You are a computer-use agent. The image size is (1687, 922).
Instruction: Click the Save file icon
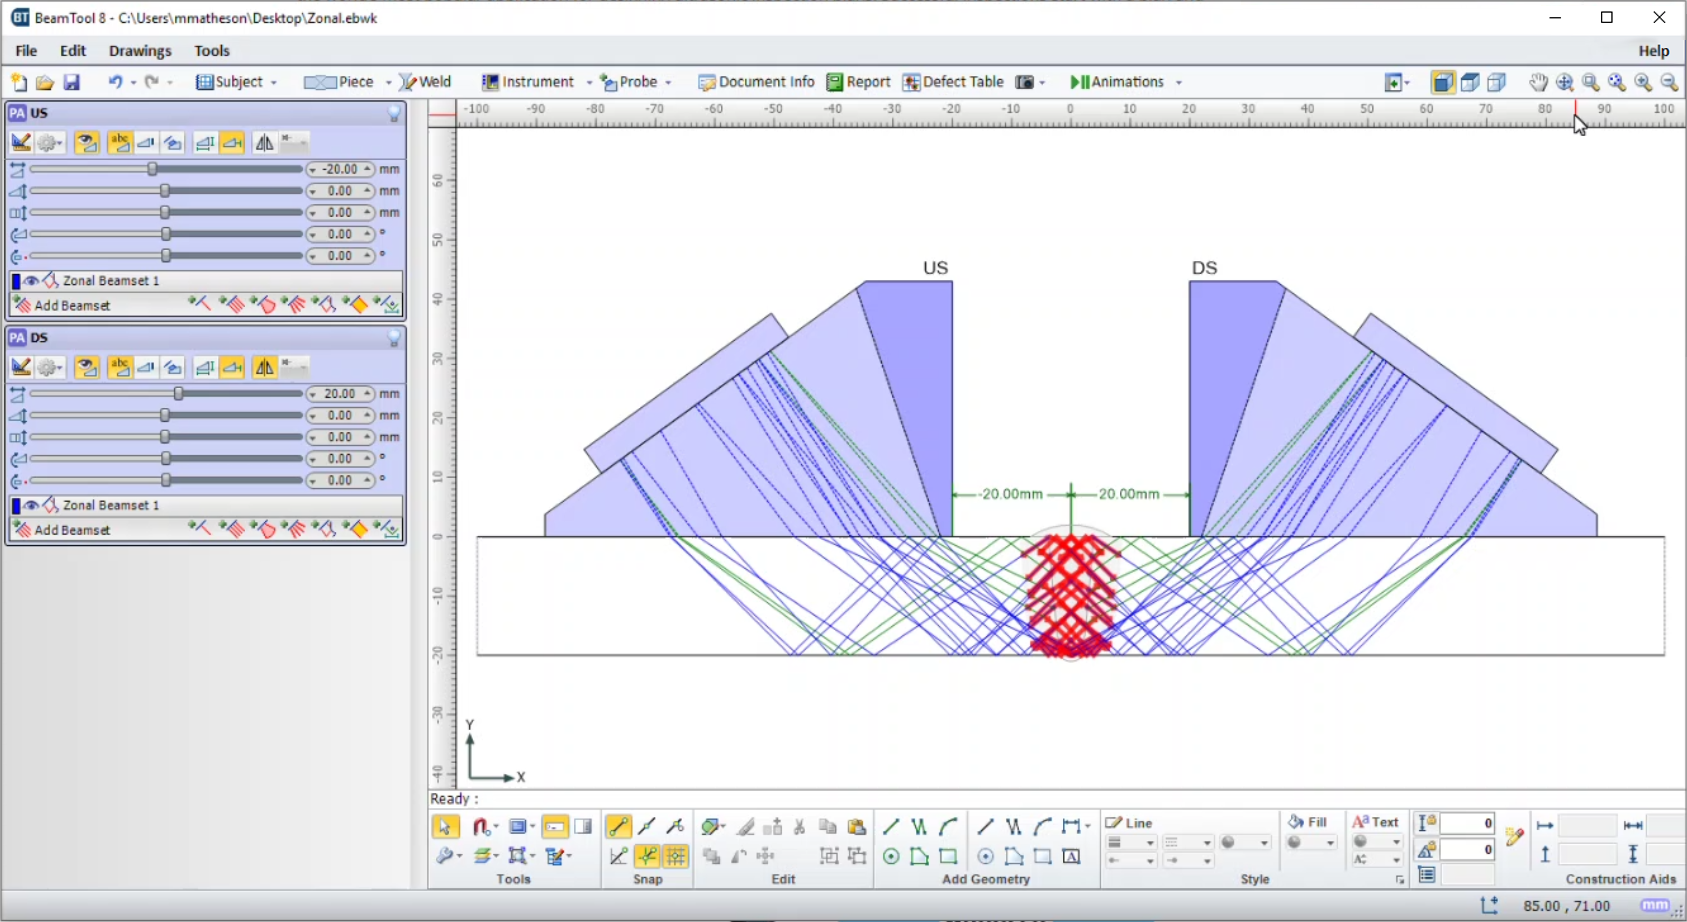click(71, 82)
